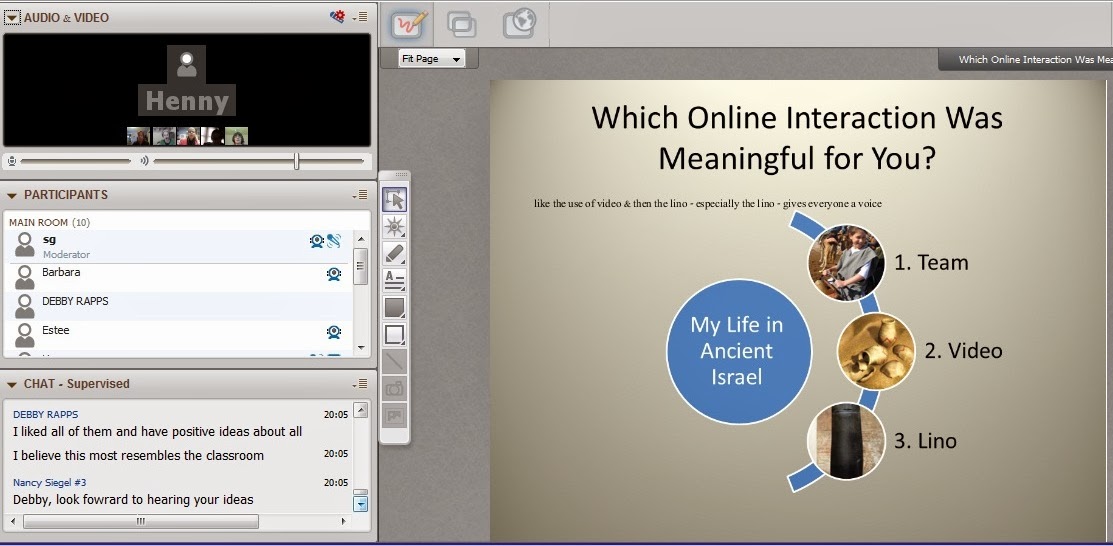Open the Audio & Video options menu
The image size is (1113, 546).
[x=360, y=17]
